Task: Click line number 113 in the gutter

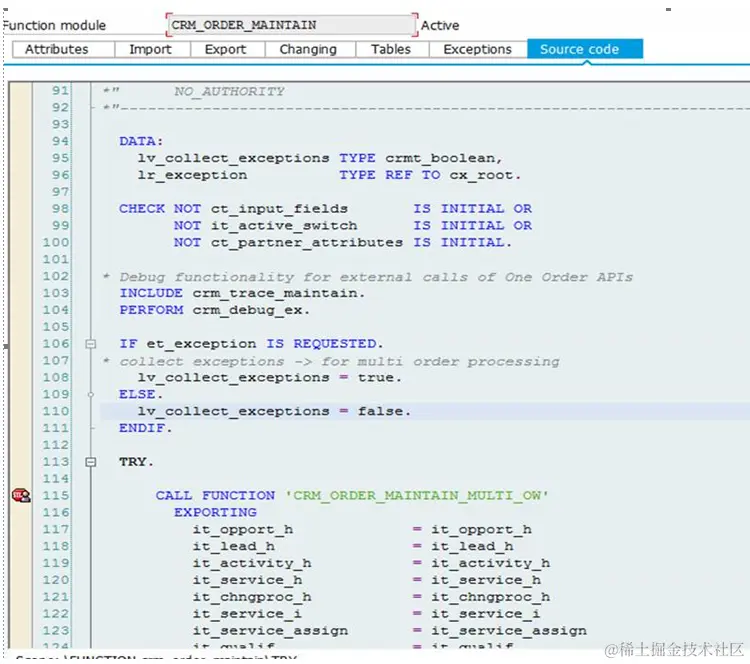Action: [56, 462]
